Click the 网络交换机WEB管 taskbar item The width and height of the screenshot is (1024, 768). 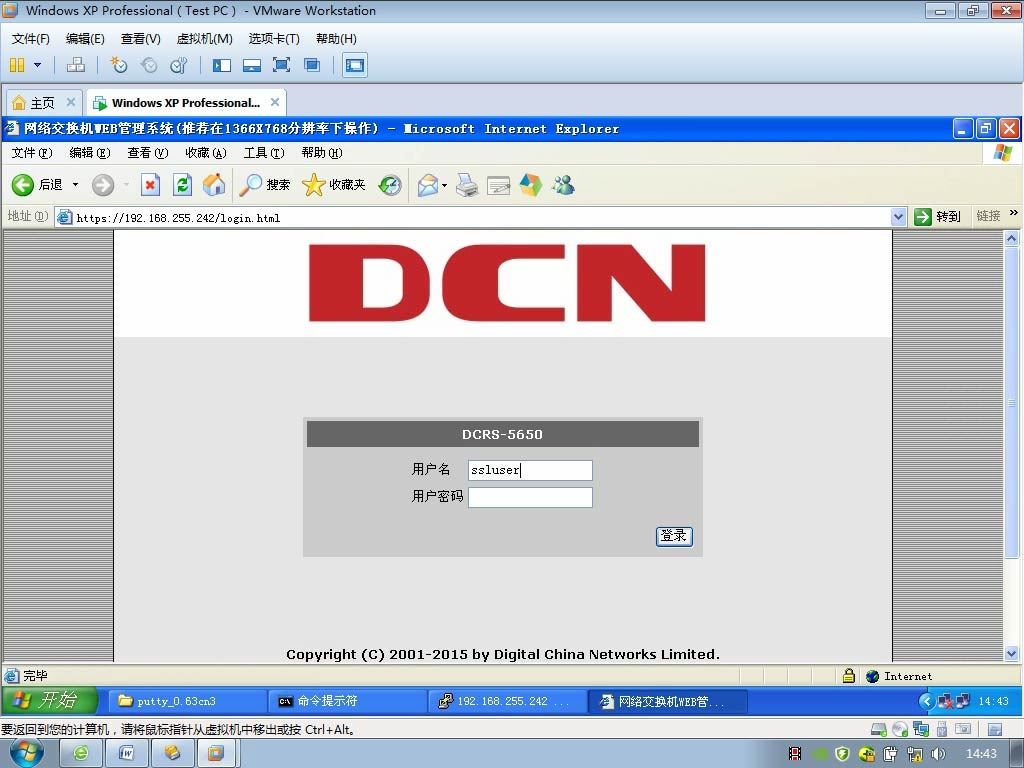(x=667, y=701)
